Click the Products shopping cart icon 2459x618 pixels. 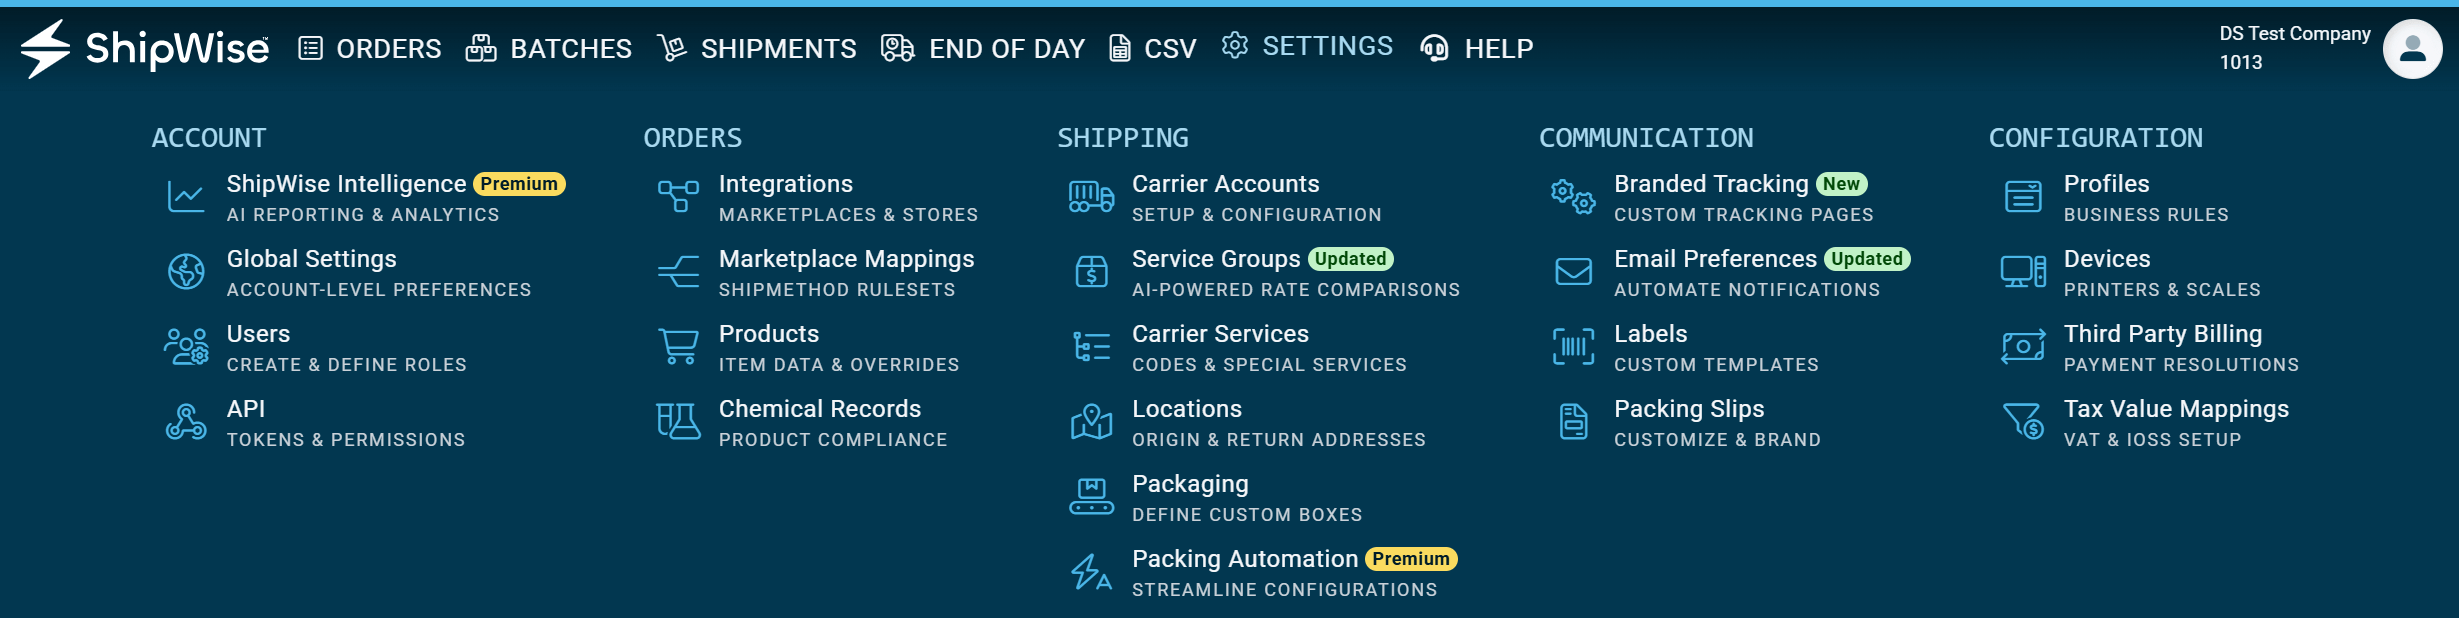pos(678,346)
